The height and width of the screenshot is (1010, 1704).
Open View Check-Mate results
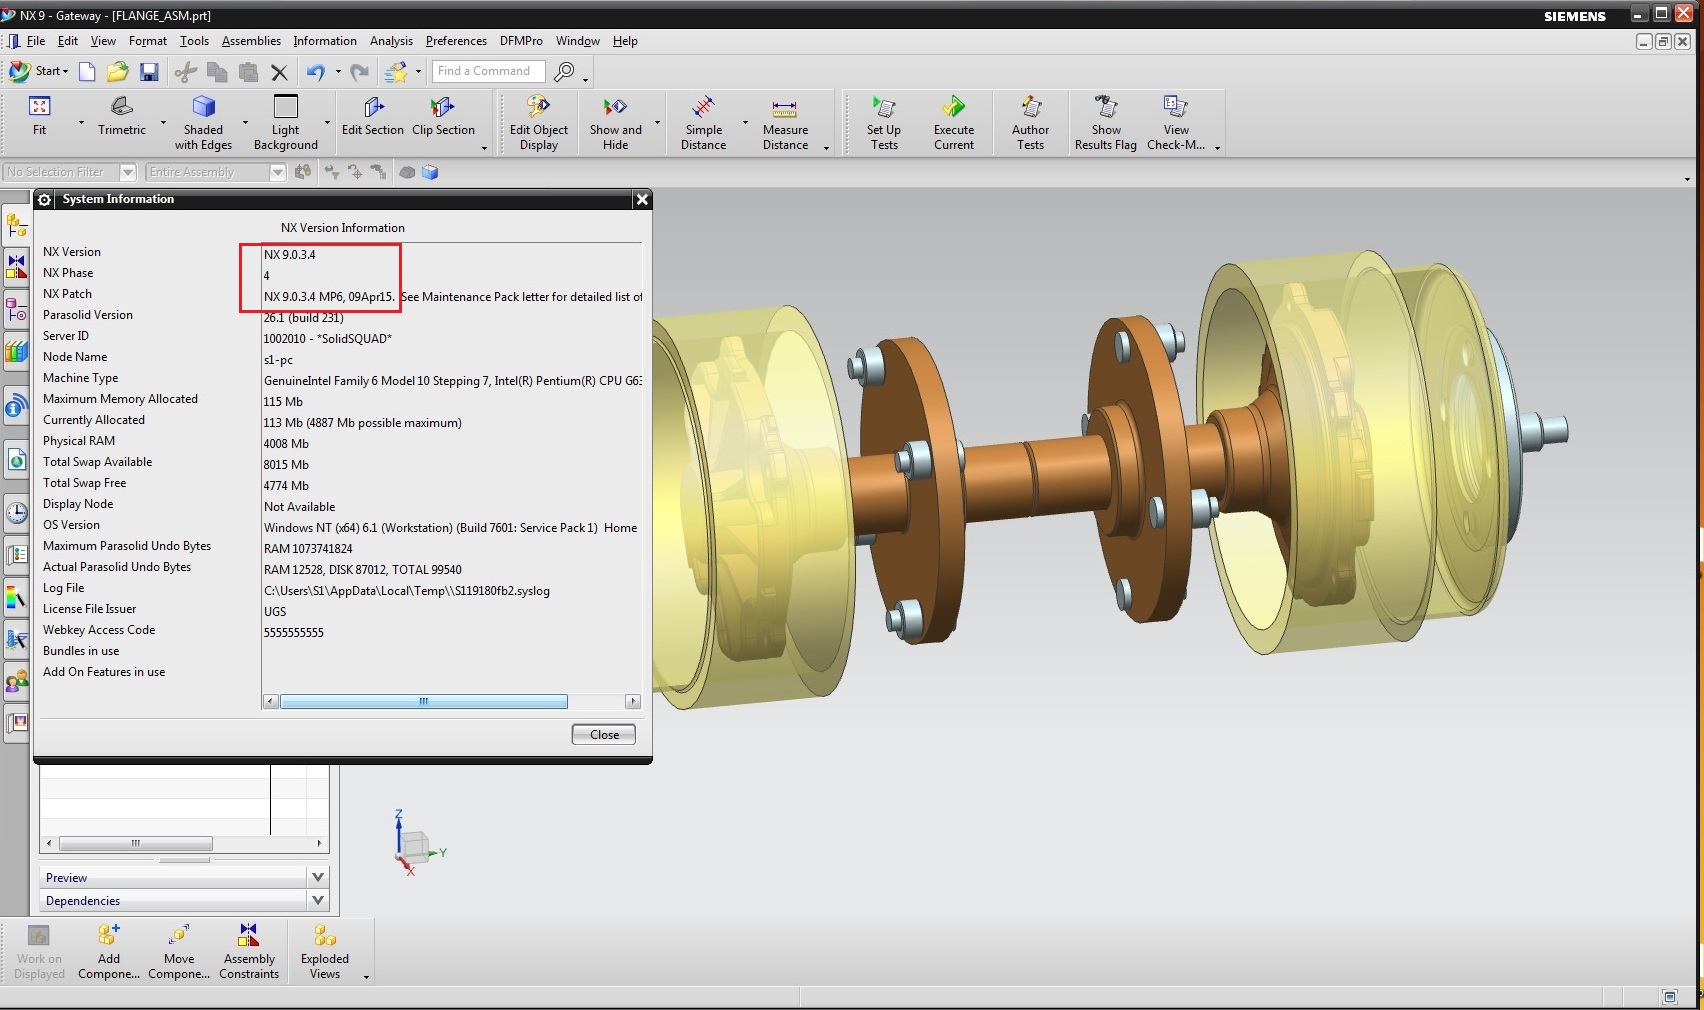tap(1176, 124)
